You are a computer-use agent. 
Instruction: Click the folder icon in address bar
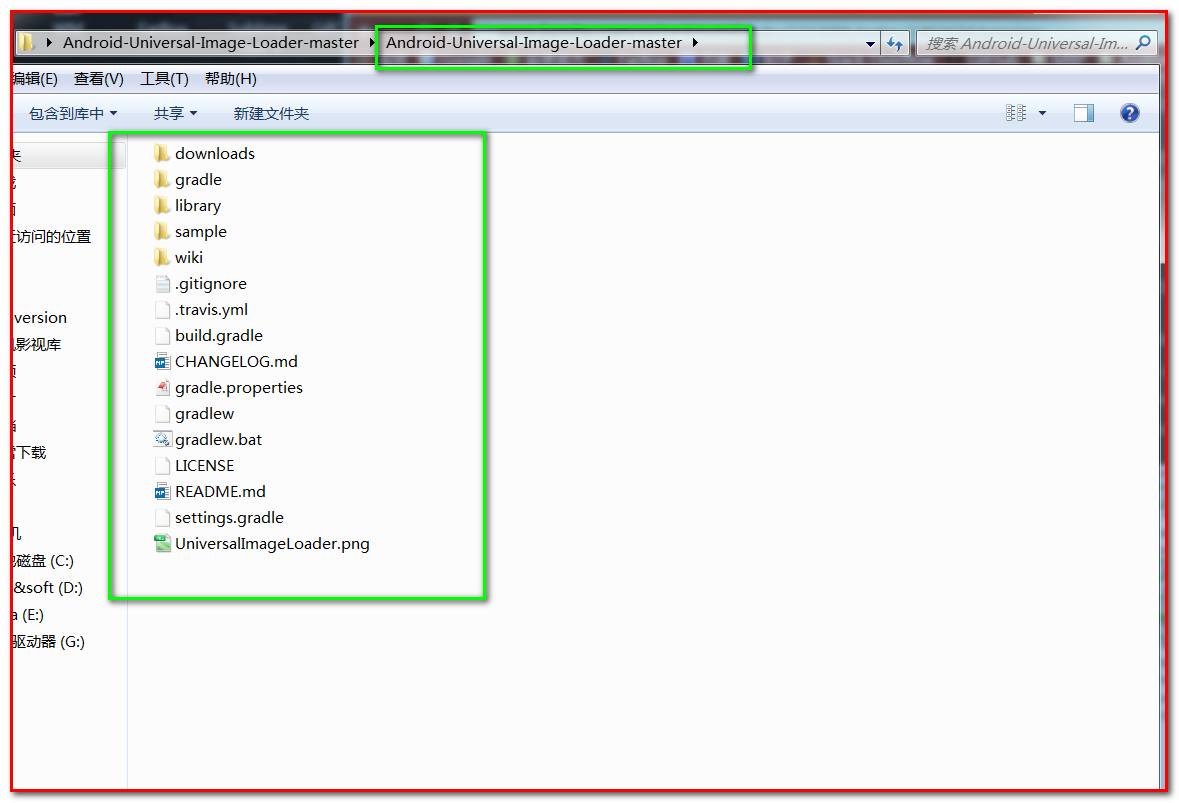26,42
